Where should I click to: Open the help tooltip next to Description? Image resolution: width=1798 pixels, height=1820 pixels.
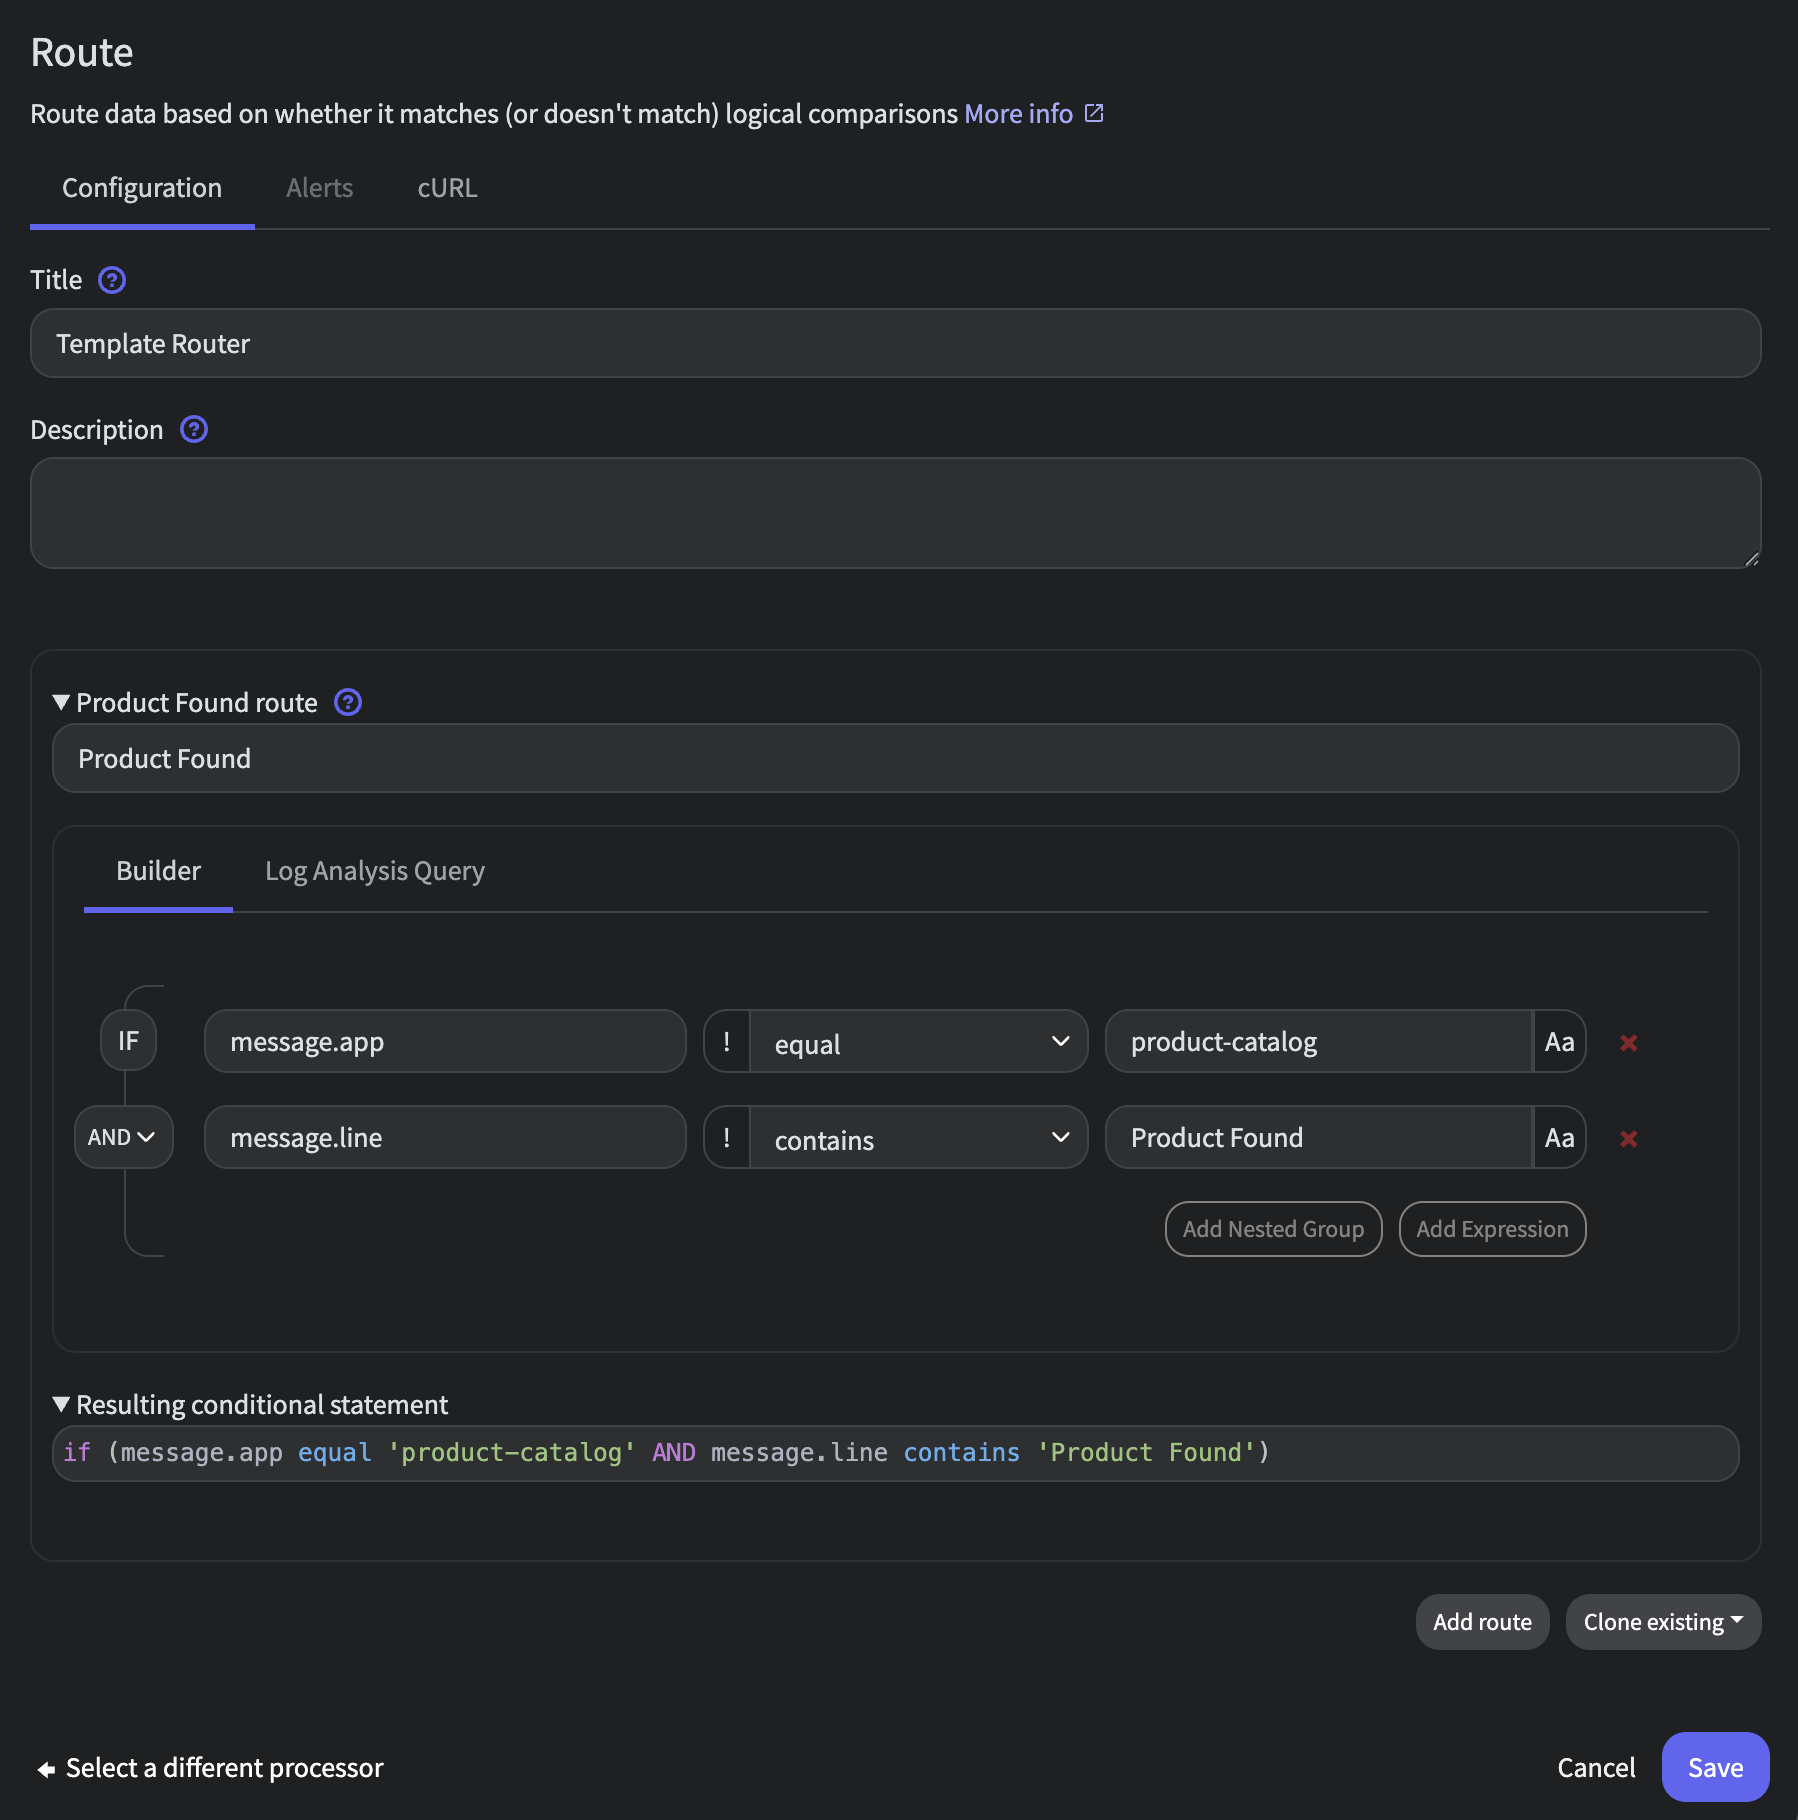tap(193, 429)
